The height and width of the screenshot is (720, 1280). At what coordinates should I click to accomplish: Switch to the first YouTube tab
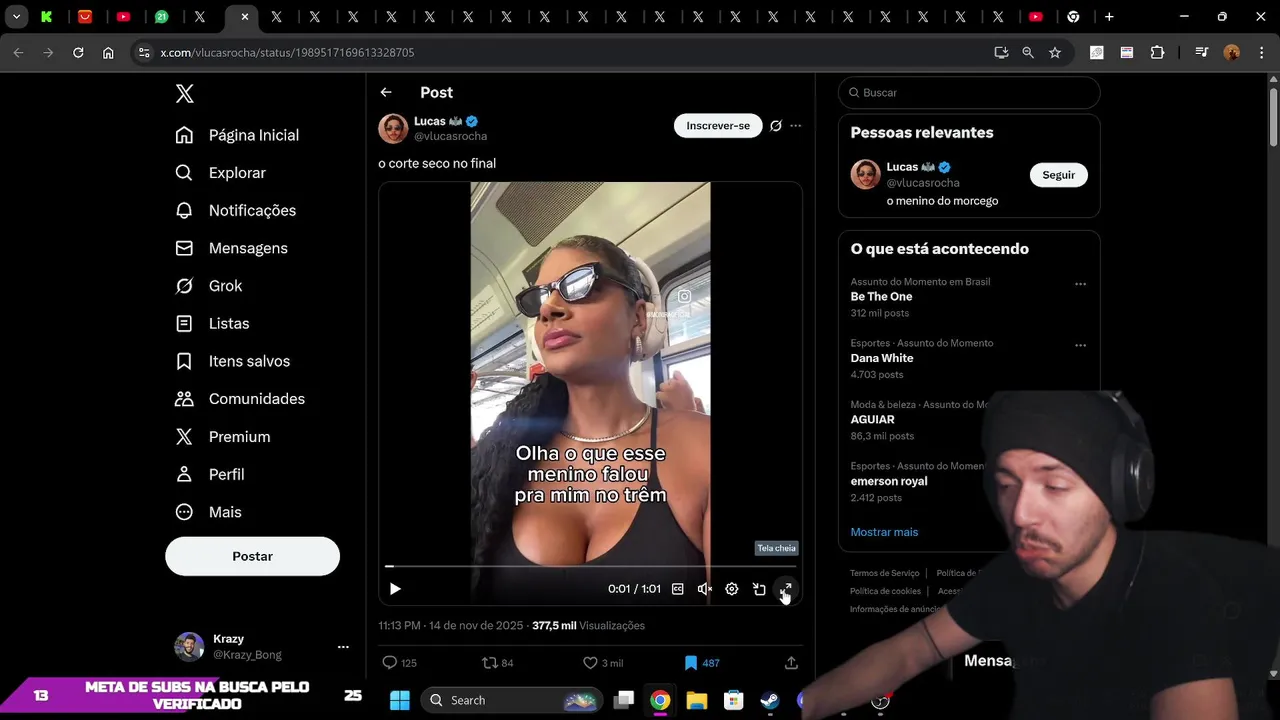click(123, 16)
